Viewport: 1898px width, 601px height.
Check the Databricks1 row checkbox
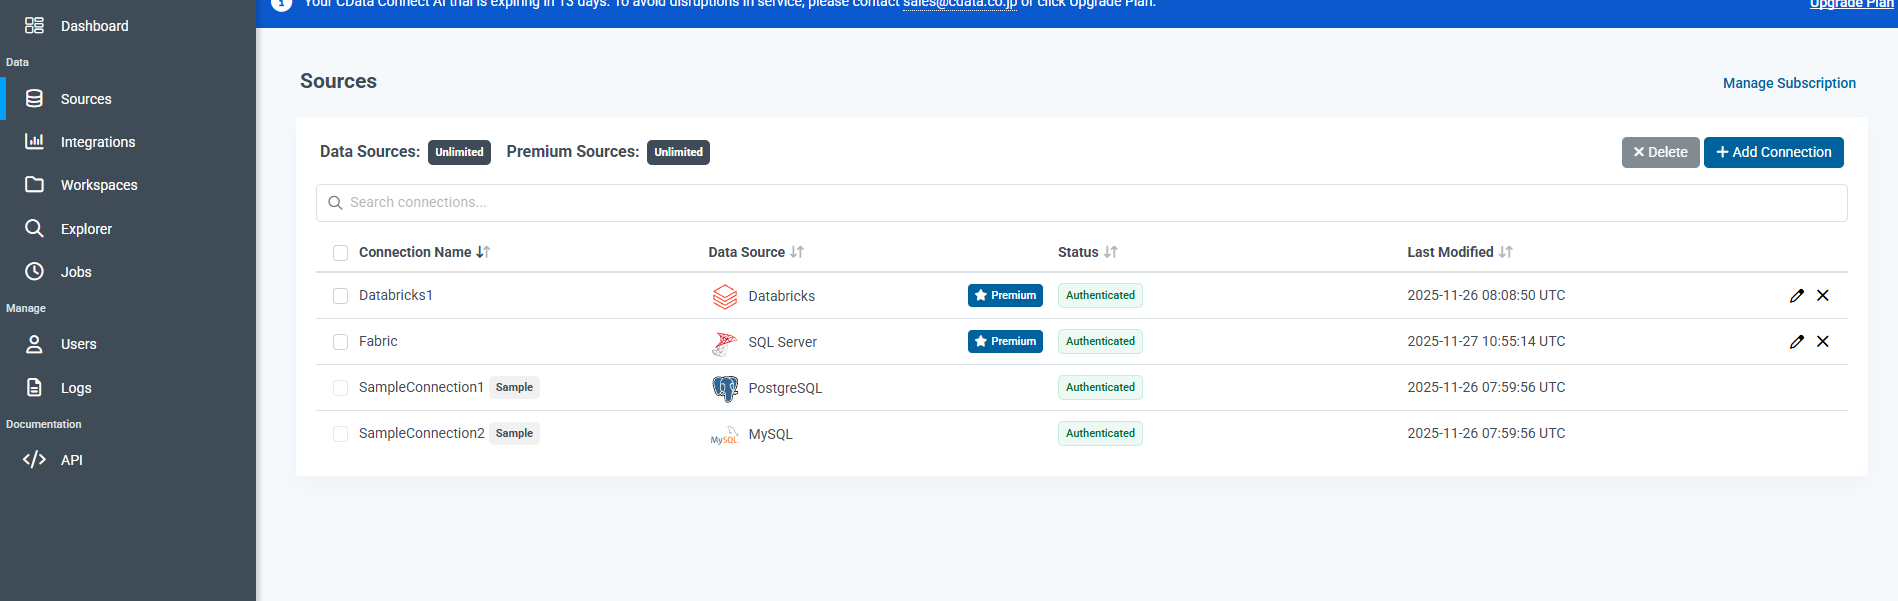pyautogui.click(x=340, y=296)
